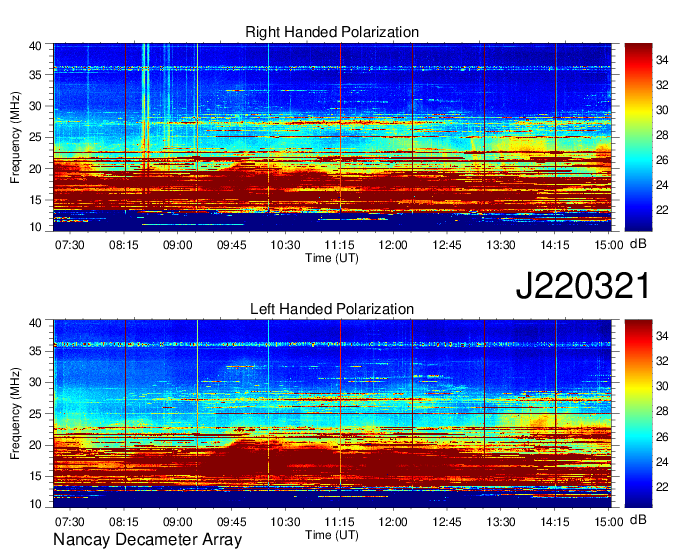680x552 pixels.
Task: Click "13:30" time tick on Right Handed plot
Action: pos(501,245)
